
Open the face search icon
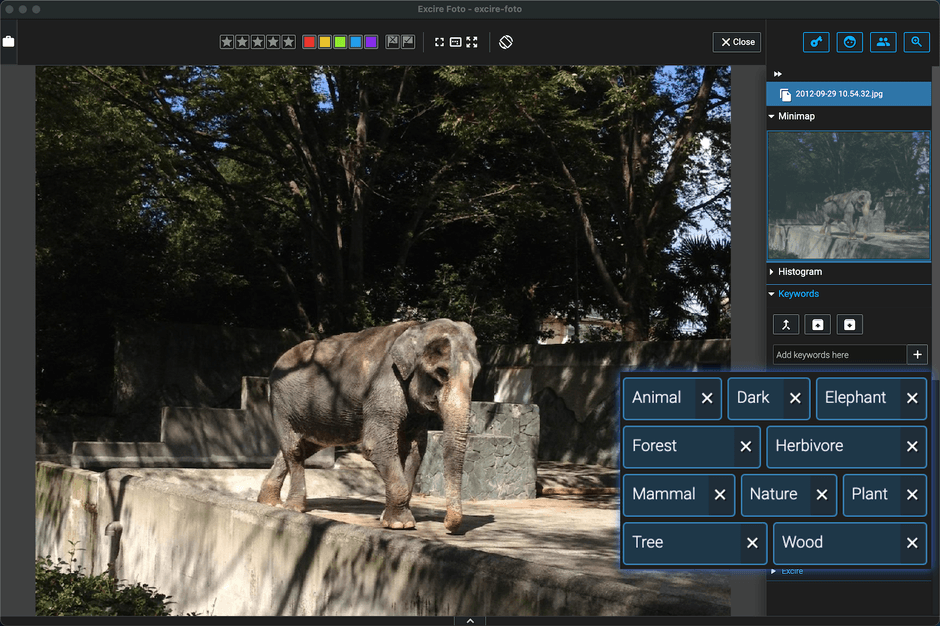point(849,42)
